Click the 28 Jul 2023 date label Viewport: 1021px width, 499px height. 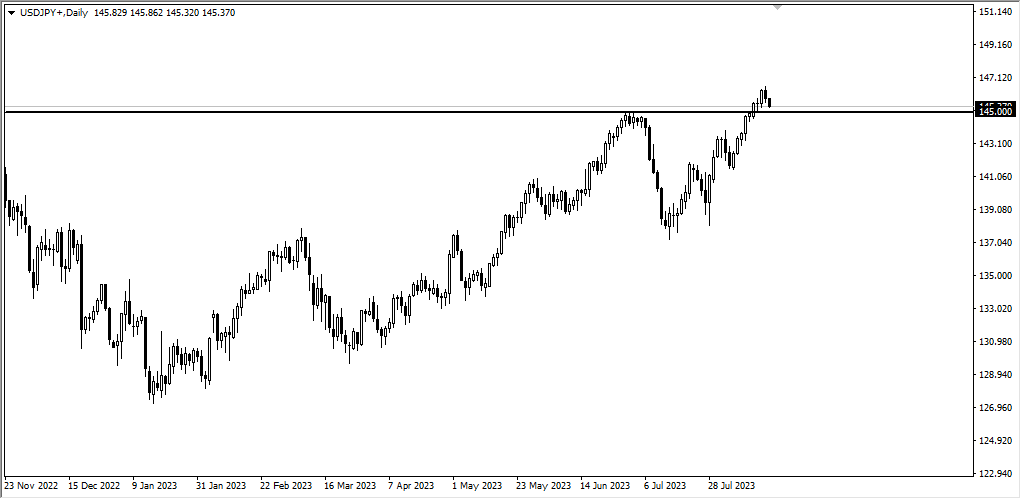[732, 487]
